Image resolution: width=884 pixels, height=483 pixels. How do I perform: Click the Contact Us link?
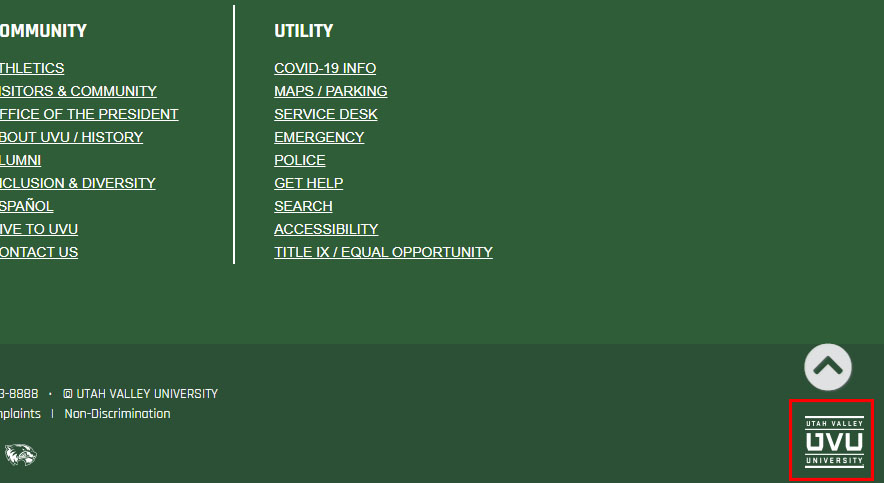click(x=39, y=252)
